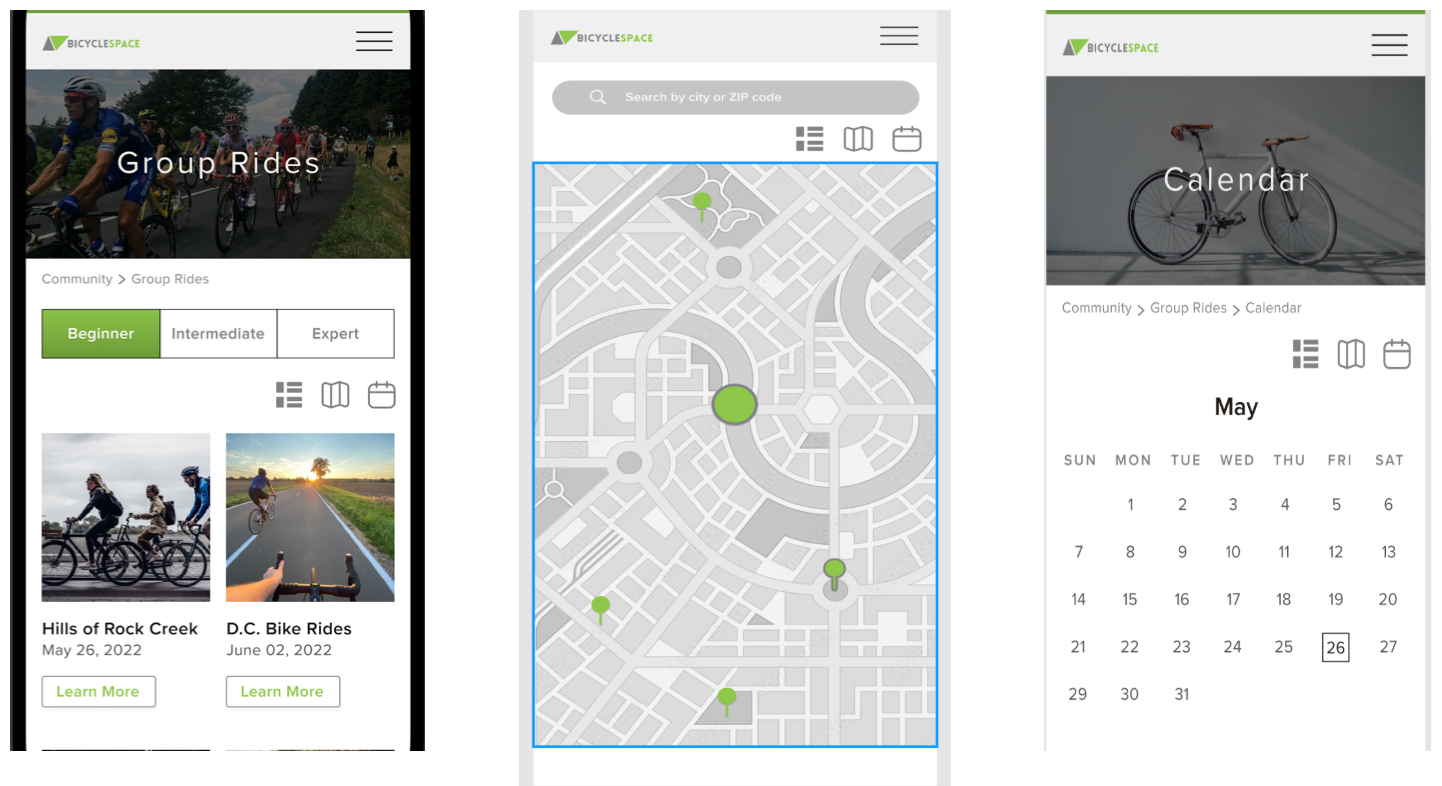Click BicycleSpace logo on Group Rides screen
Image resolution: width=1442 pixels, height=786 pixels.
point(91,43)
